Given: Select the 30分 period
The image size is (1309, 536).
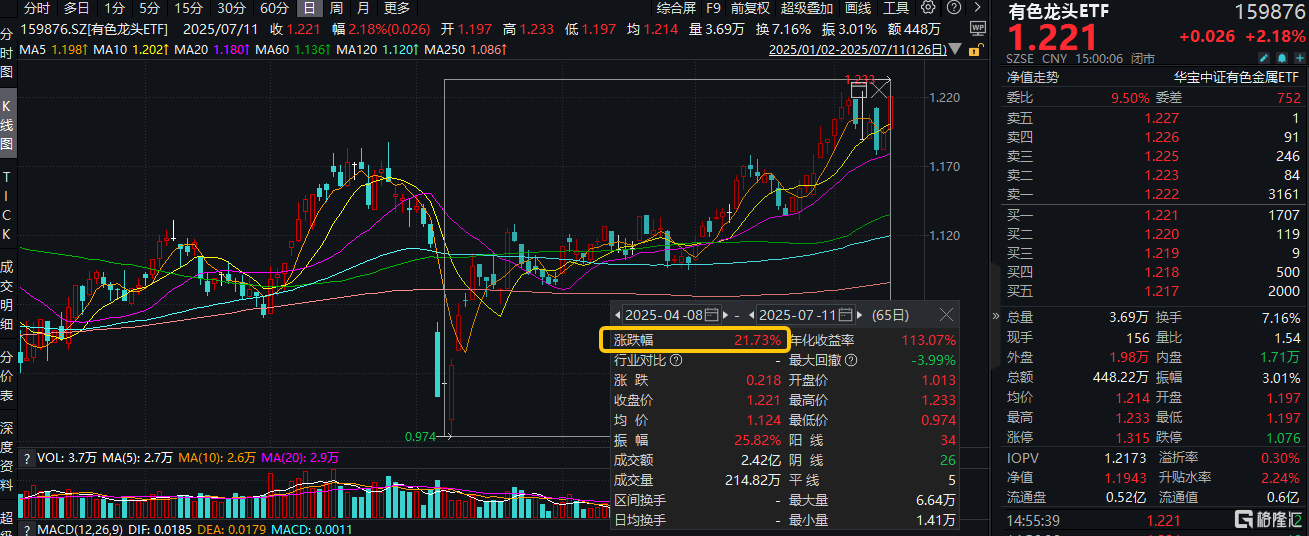Looking at the screenshot, I should click(232, 7).
